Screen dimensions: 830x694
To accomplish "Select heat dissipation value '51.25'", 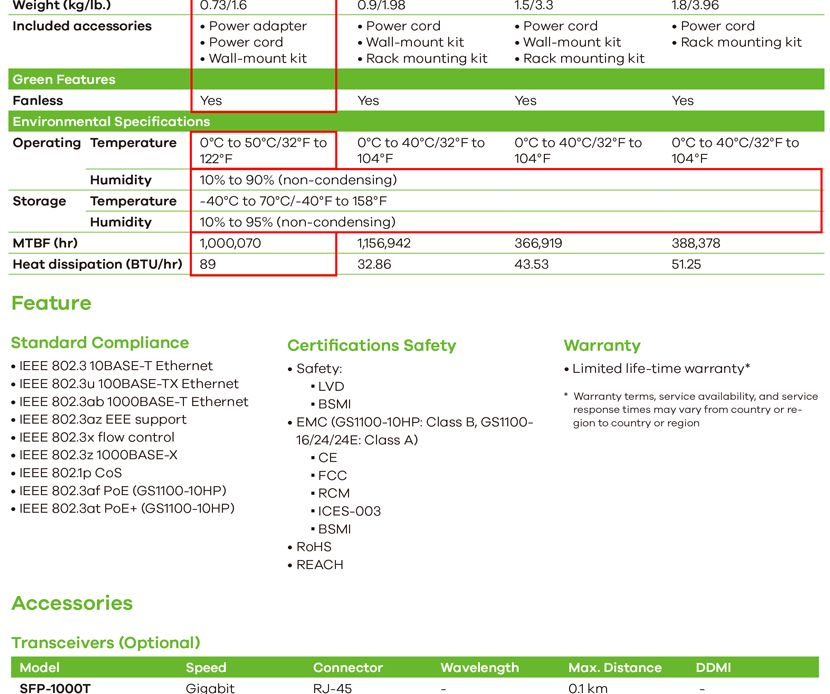I will [x=686, y=264].
